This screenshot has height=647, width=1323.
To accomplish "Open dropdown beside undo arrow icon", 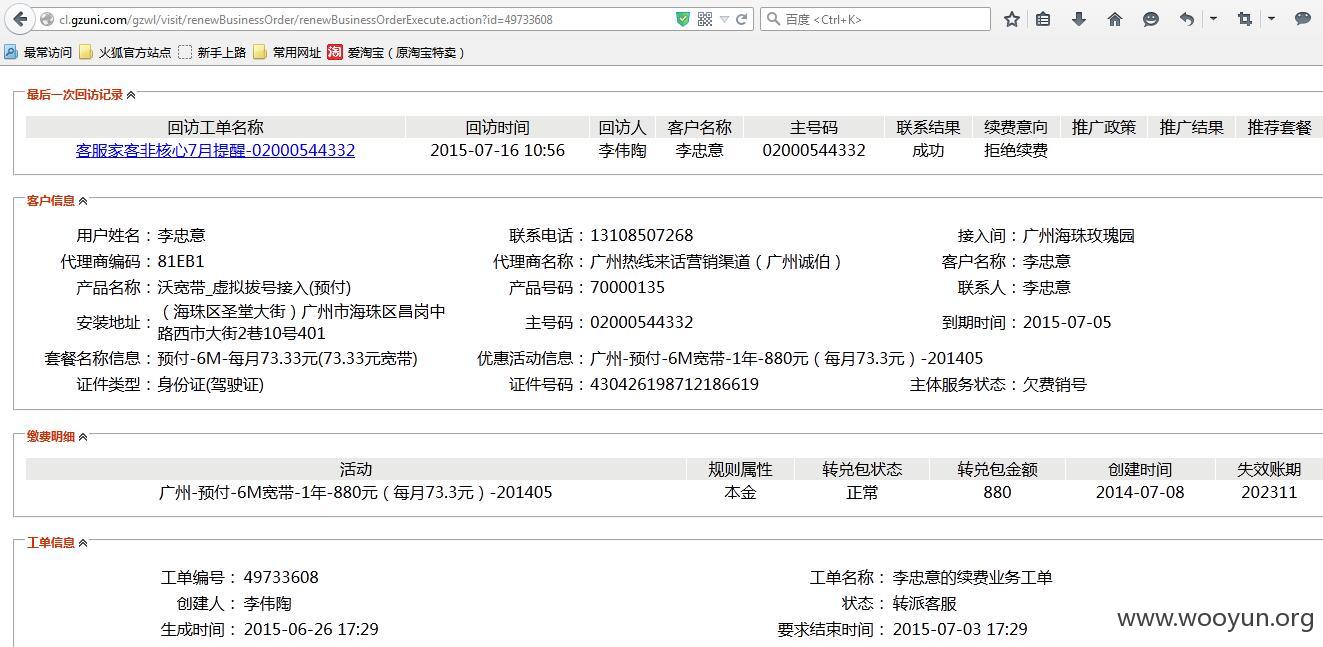I will (1213, 19).
